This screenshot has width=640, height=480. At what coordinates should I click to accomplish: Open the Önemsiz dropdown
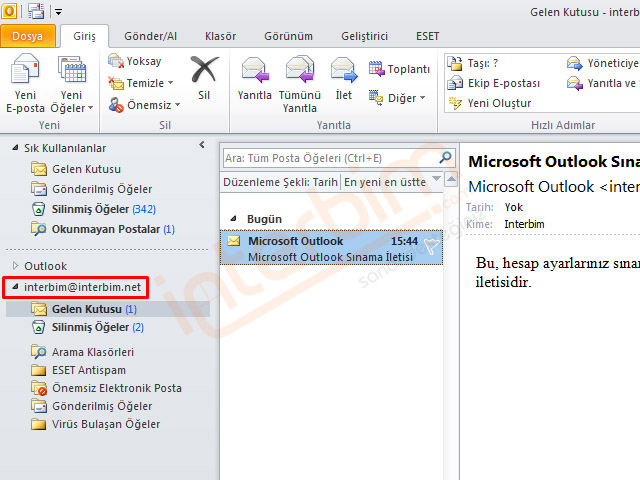click(145, 104)
